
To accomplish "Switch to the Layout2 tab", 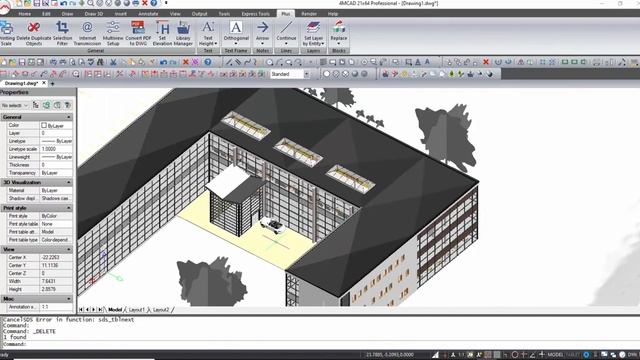I will (161, 310).
